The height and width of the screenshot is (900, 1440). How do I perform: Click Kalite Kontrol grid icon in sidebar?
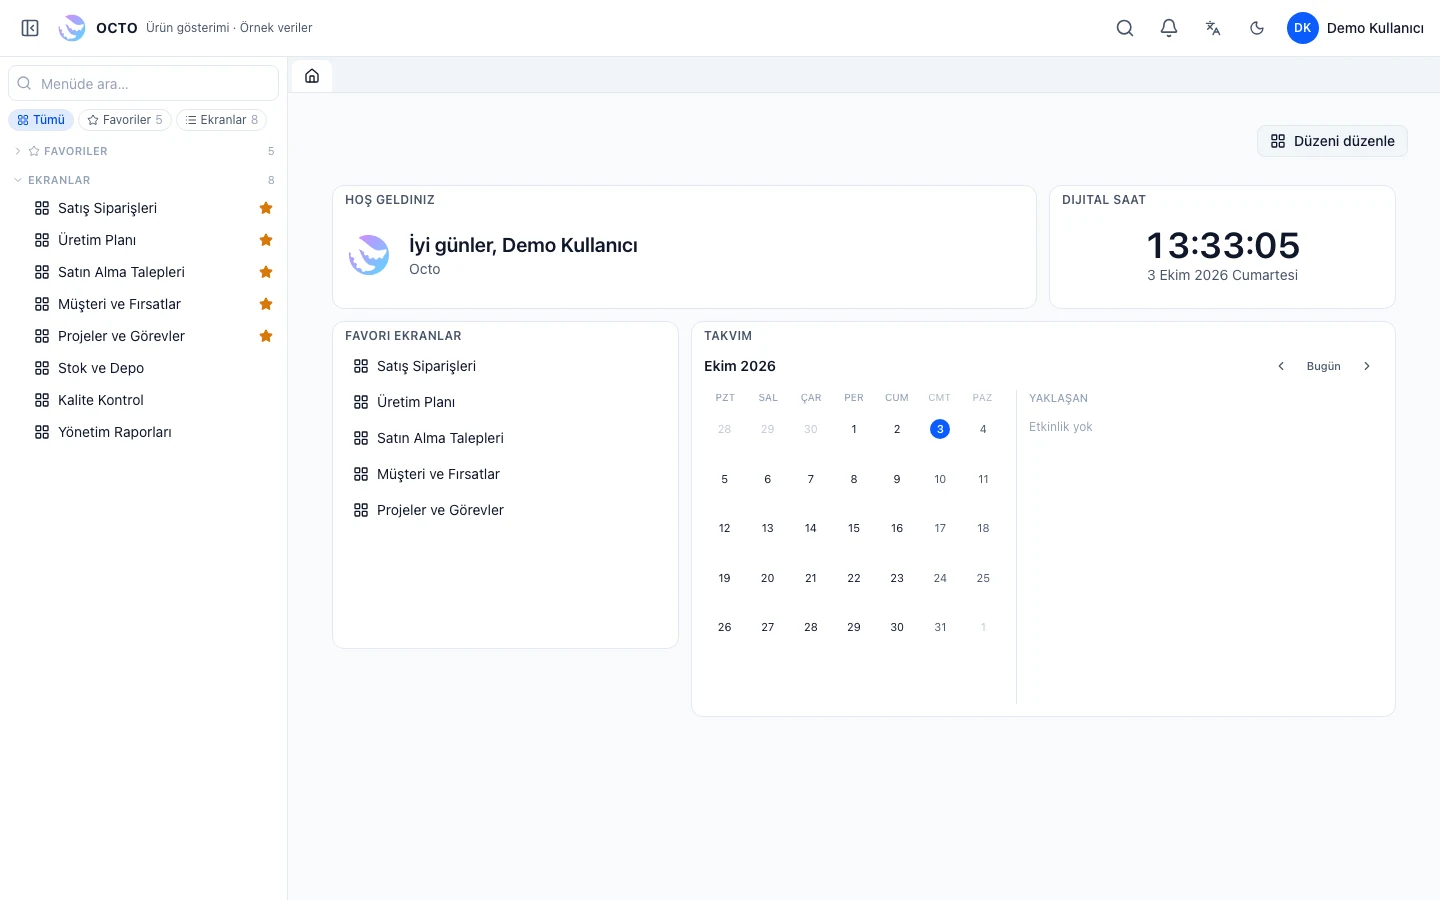pyautogui.click(x=42, y=400)
